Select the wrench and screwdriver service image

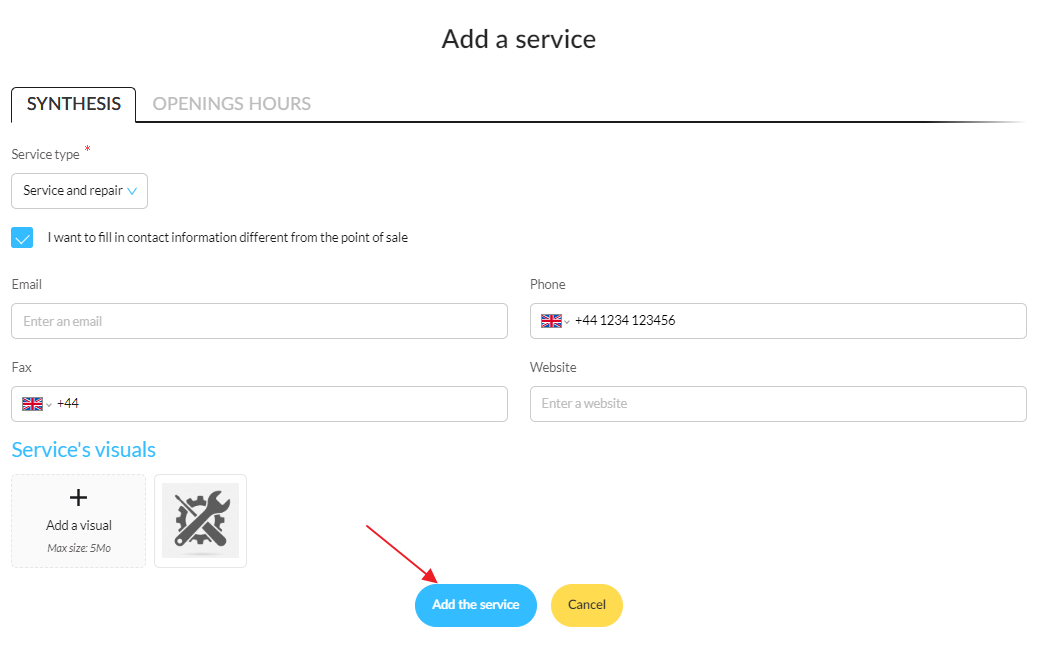(200, 521)
